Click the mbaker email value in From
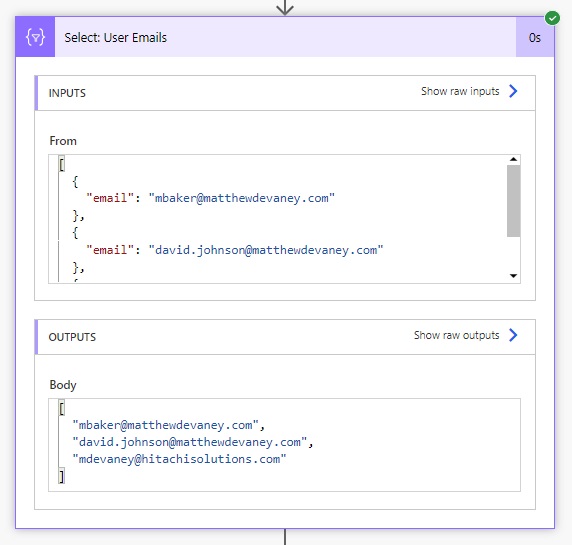 tap(241, 198)
